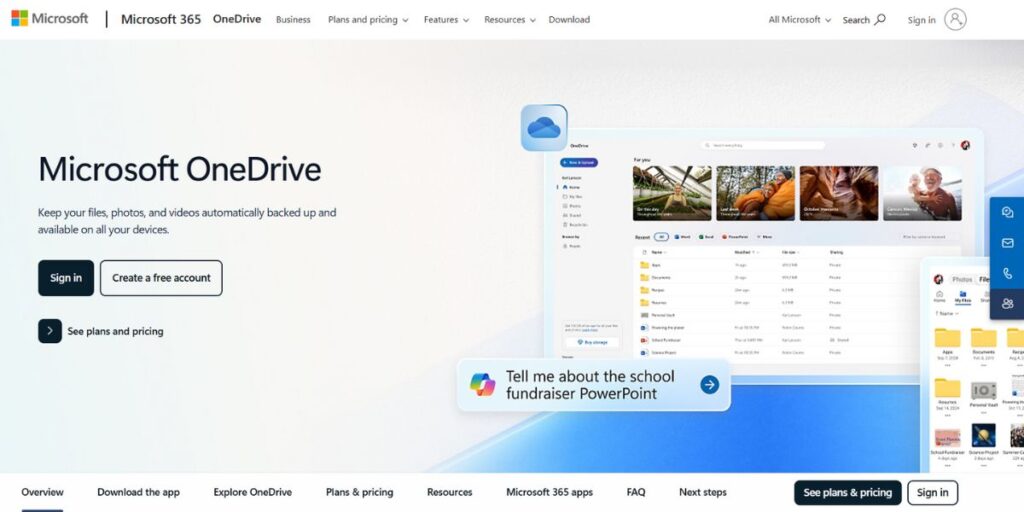Click the outlined Sign in button at bottom
The image size is (1024, 512).
(x=933, y=492)
